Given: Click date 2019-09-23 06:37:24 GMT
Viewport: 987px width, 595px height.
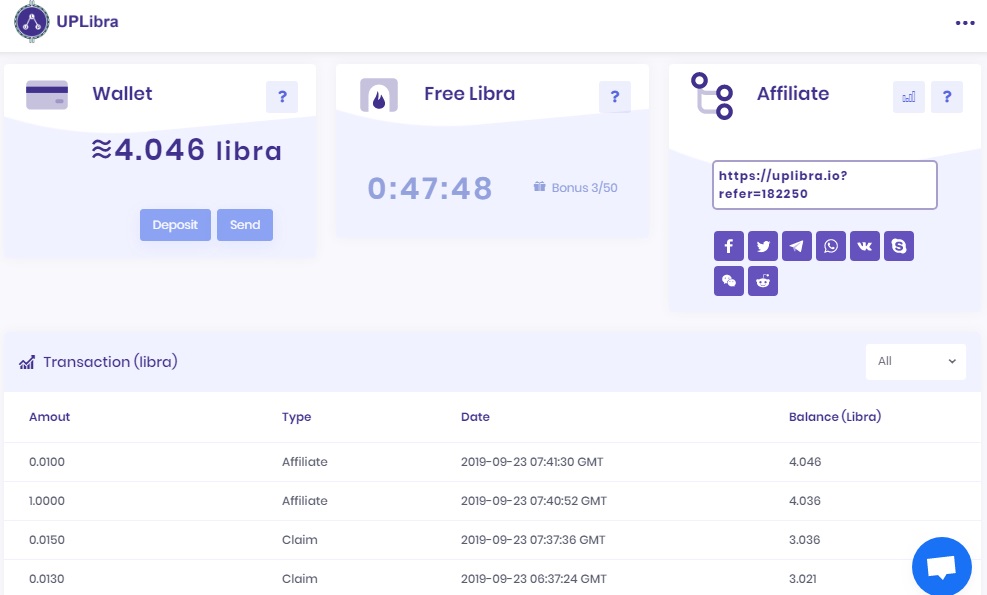Looking at the screenshot, I should (534, 579).
